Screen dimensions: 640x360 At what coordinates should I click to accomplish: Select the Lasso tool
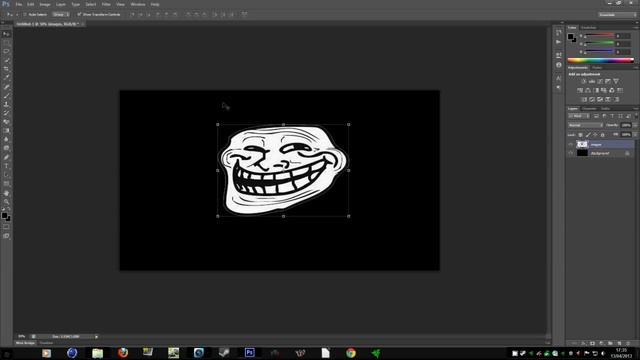click(6, 51)
